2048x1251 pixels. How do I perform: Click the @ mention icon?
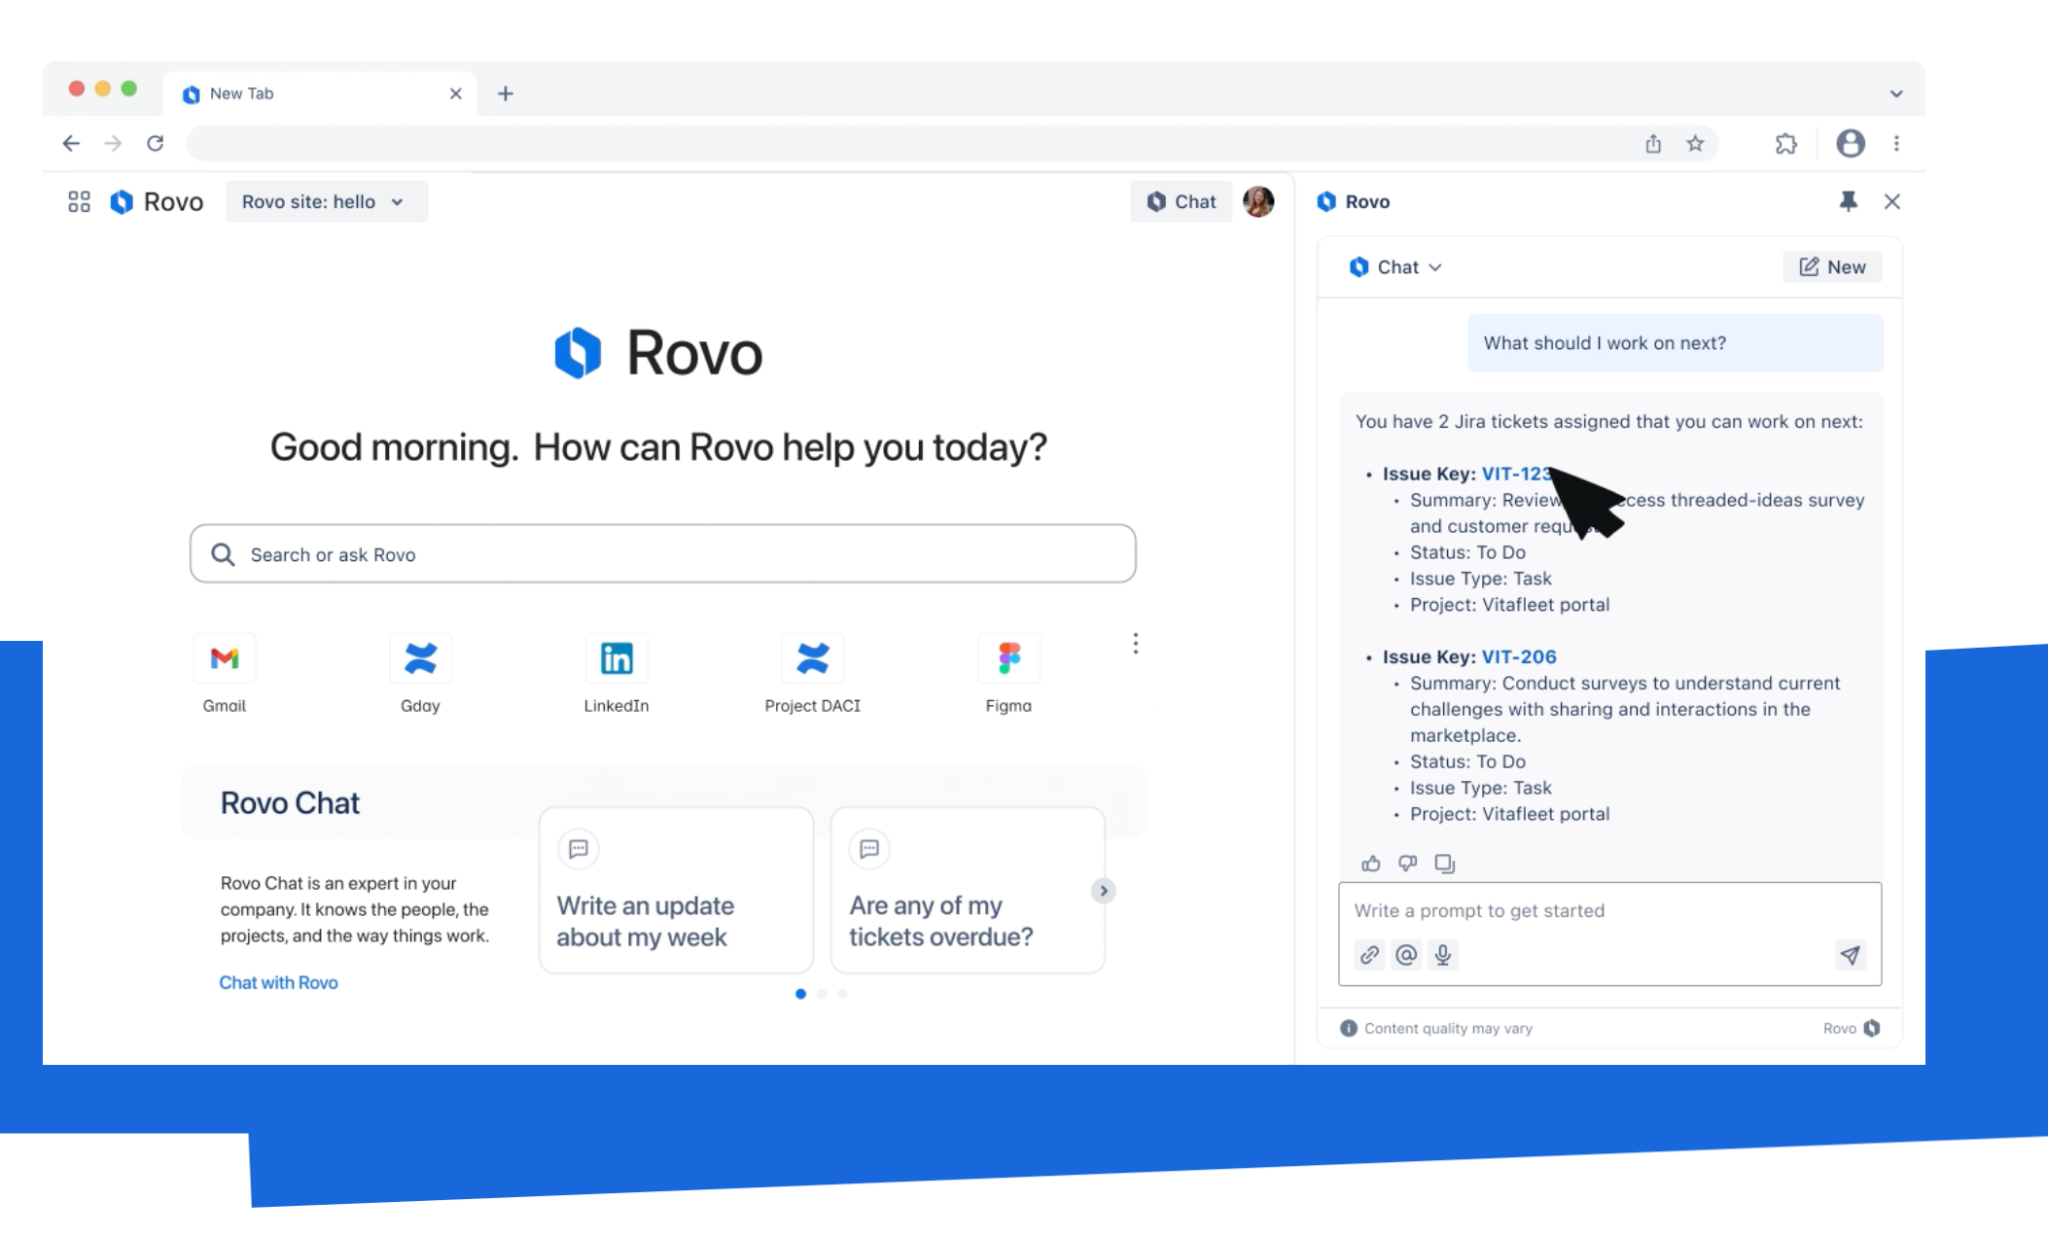1406,955
